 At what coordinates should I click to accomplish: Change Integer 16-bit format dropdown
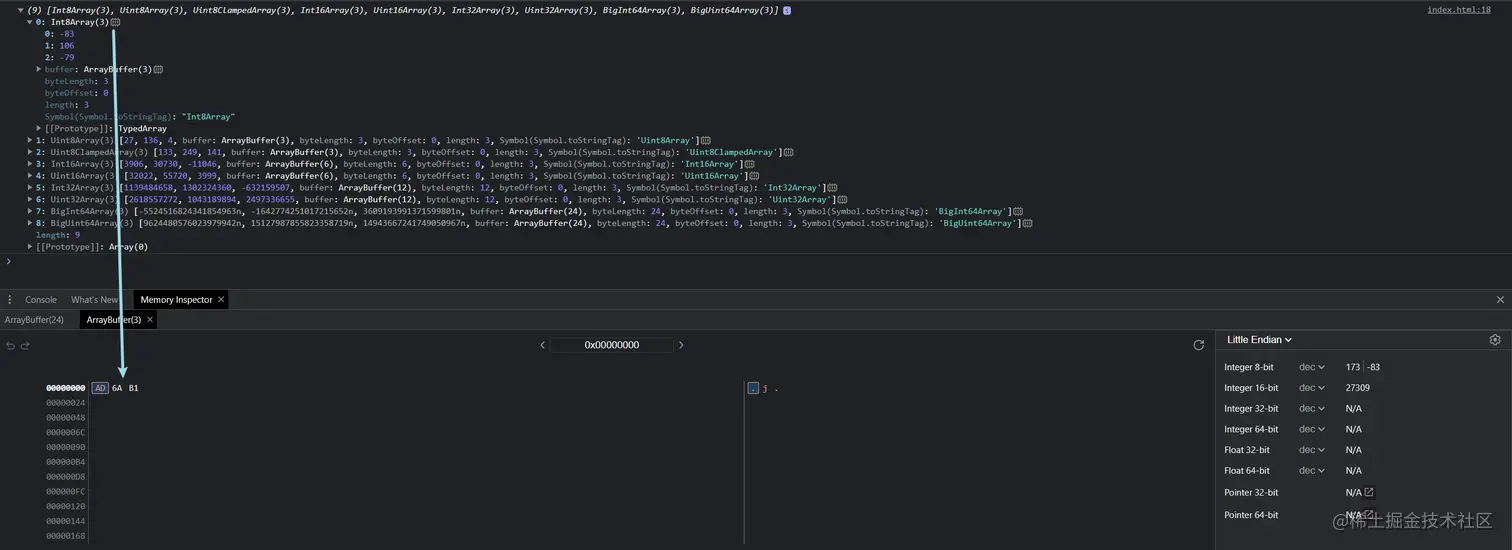pyautogui.click(x=1311, y=388)
